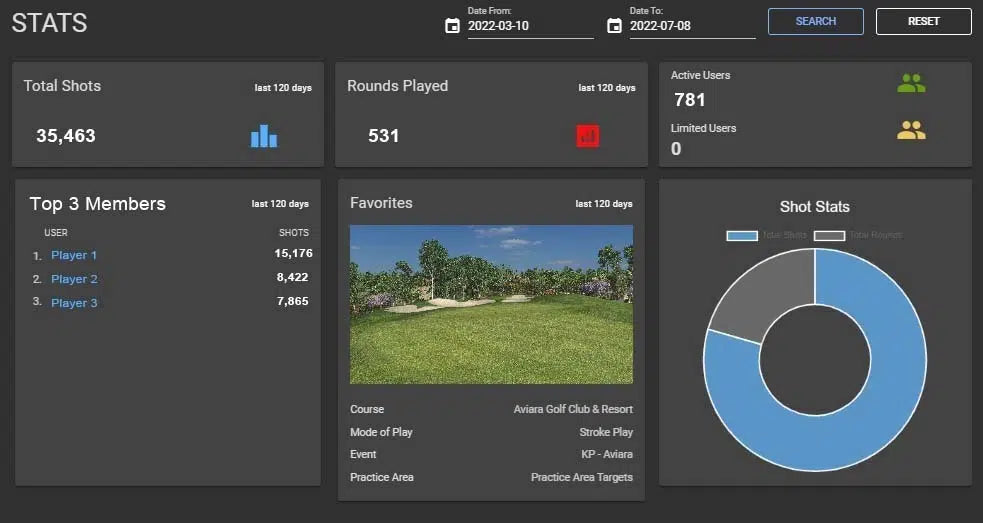Click the Date From calendar icon
The width and height of the screenshot is (983, 523).
452,26
